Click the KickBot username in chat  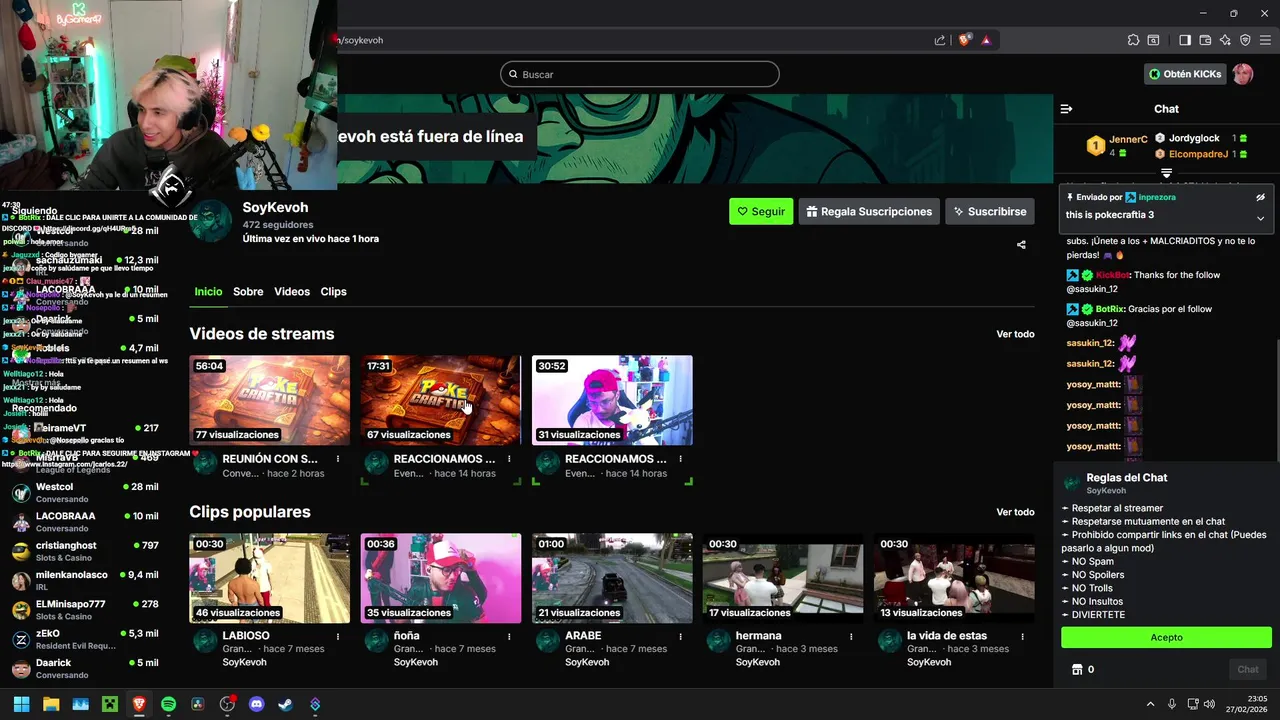pyautogui.click(x=1112, y=275)
